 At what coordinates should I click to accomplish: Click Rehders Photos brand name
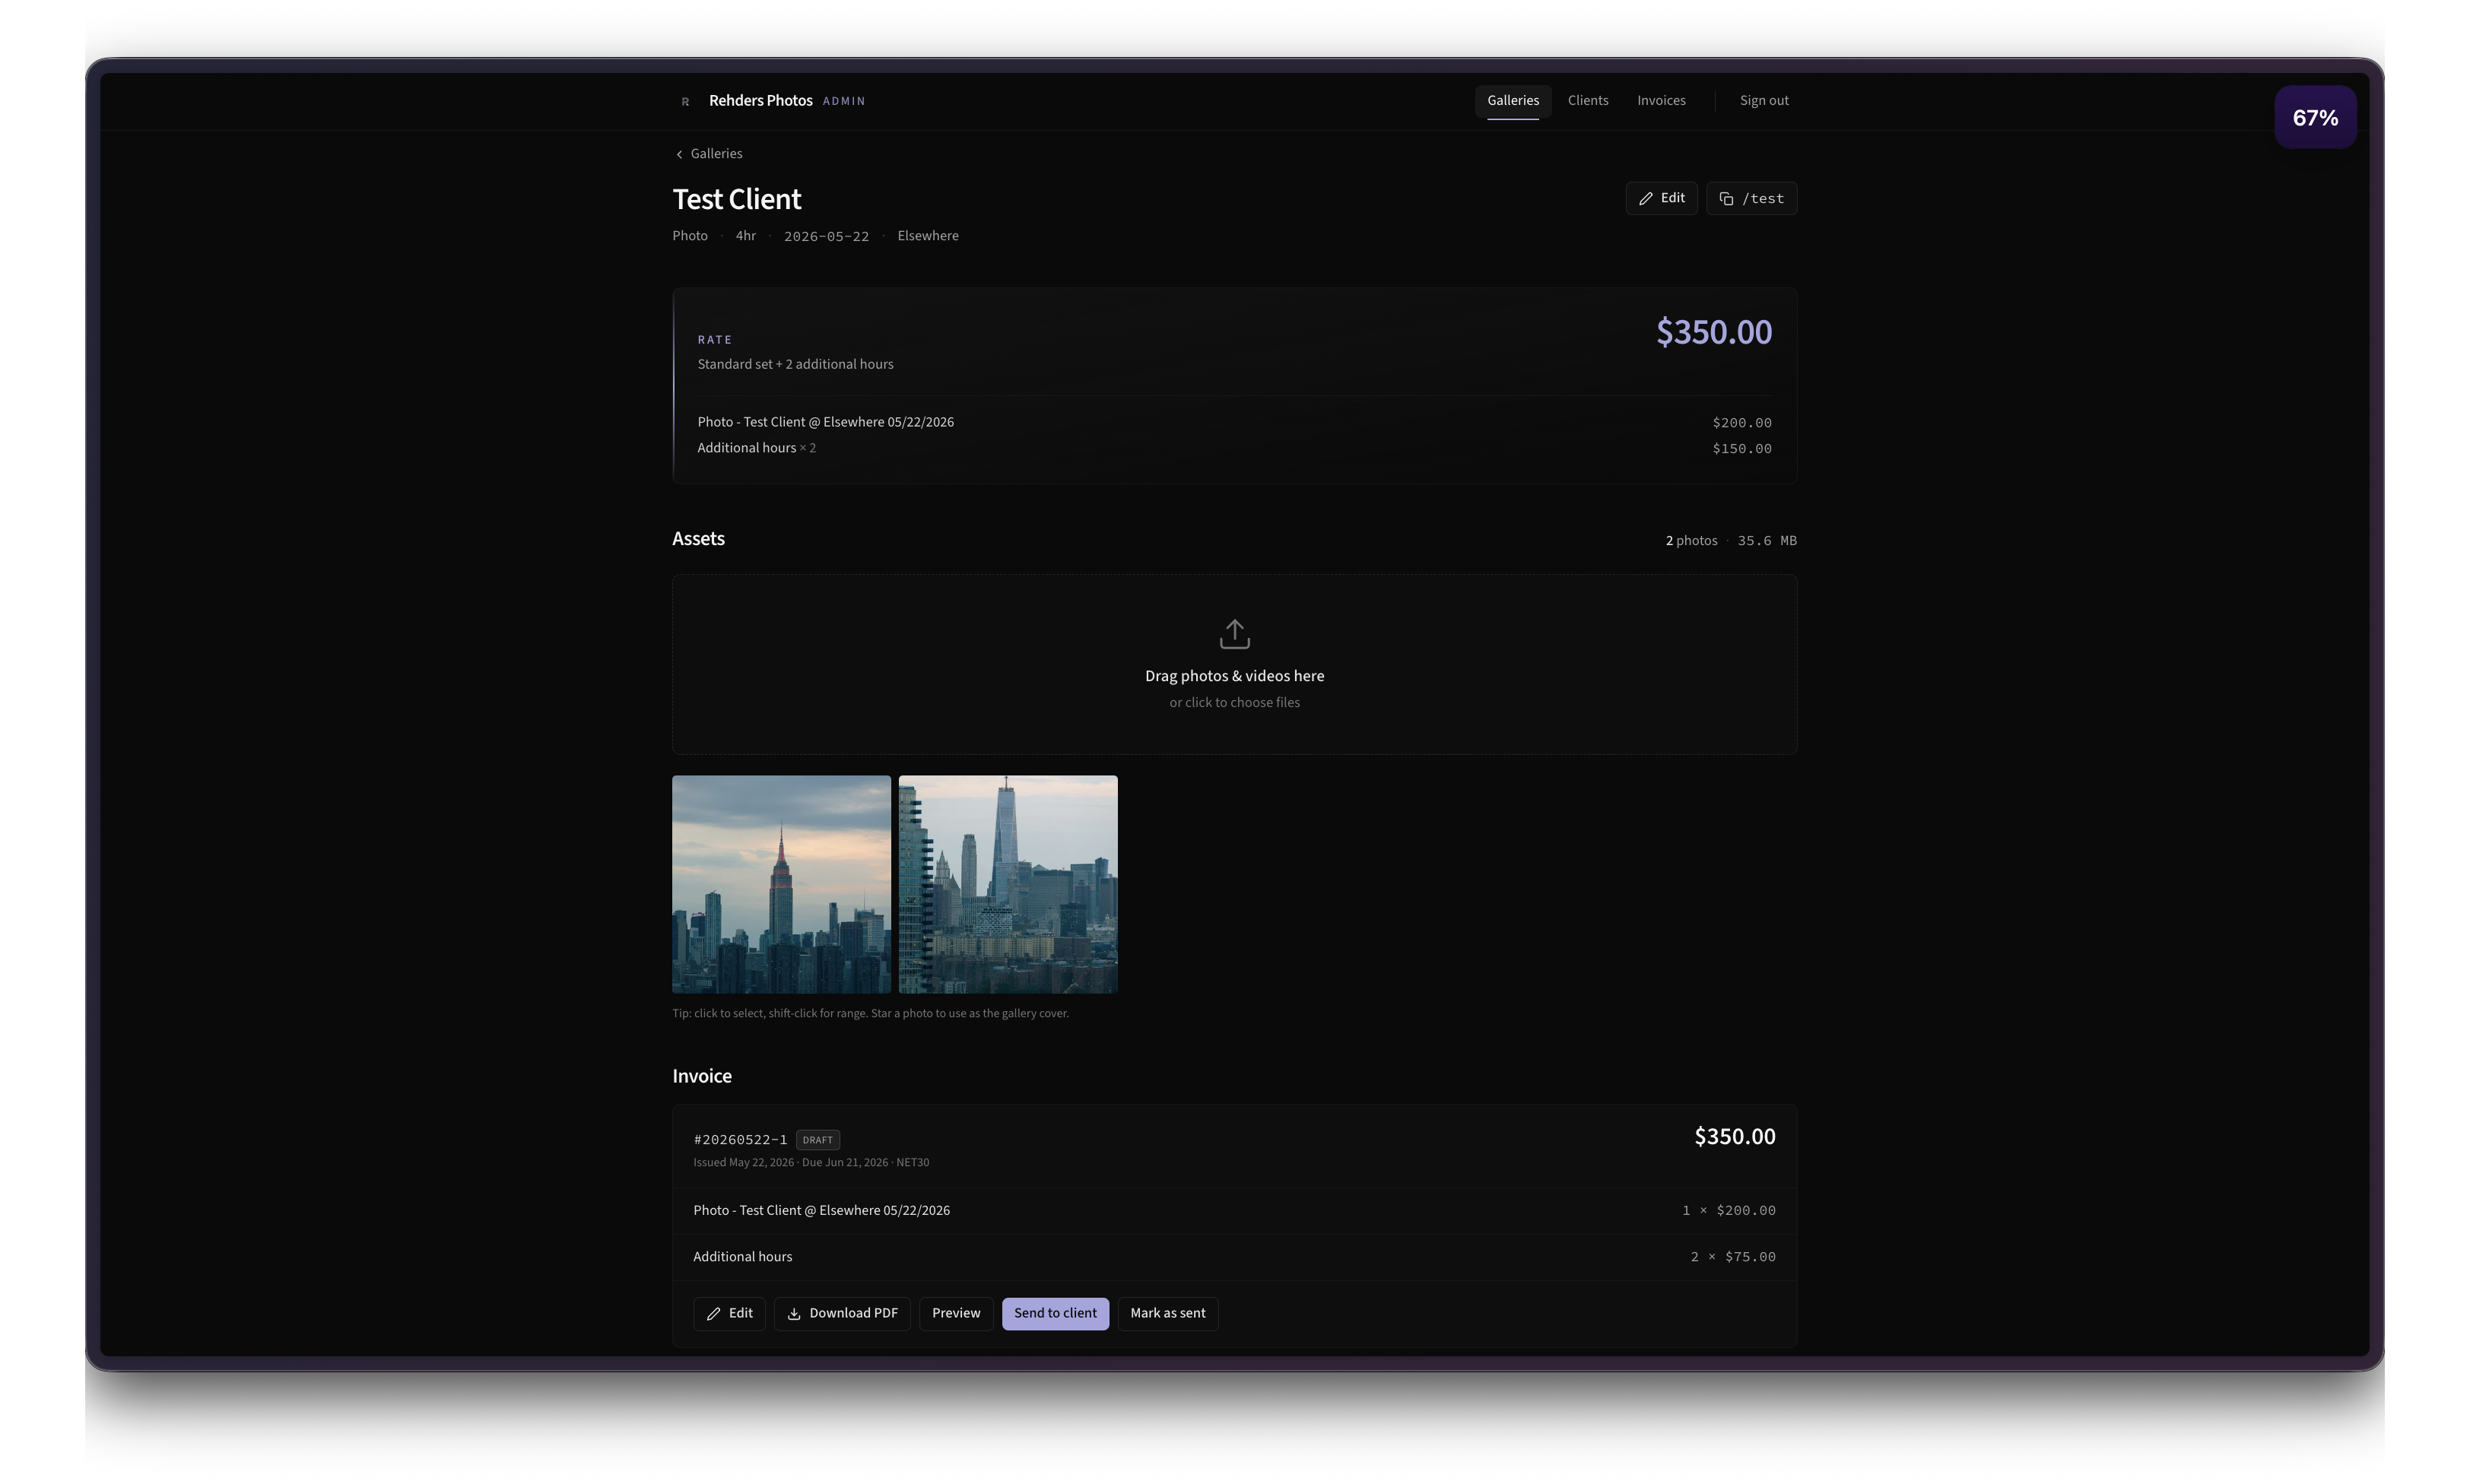760,101
